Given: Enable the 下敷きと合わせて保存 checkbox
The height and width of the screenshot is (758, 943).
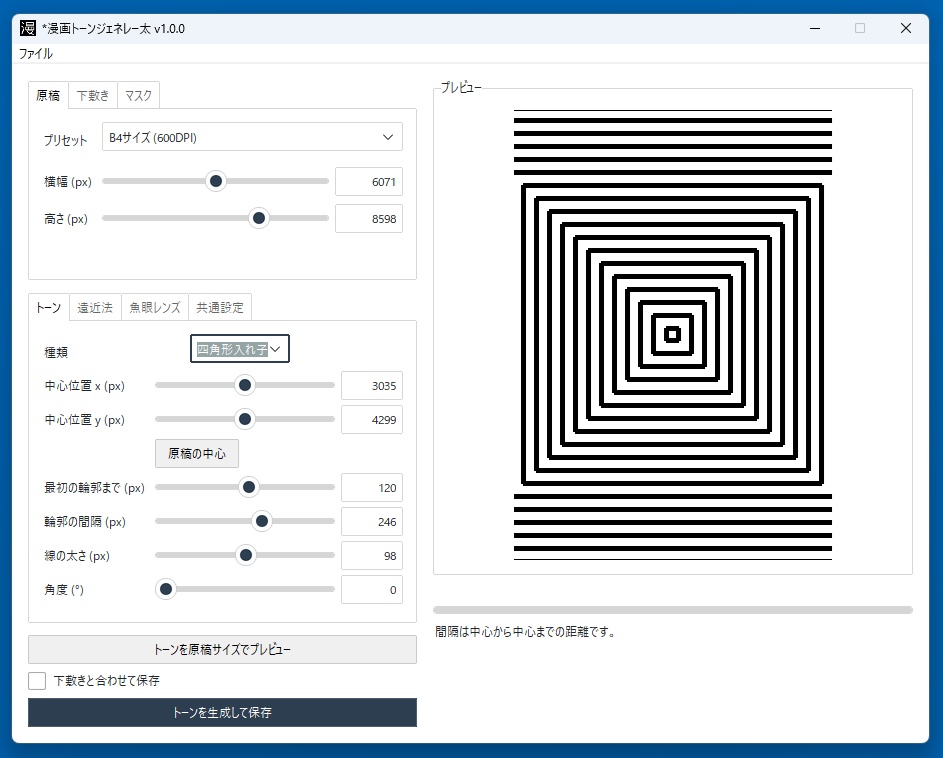Looking at the screenshot, I should (x=37, y=680).
